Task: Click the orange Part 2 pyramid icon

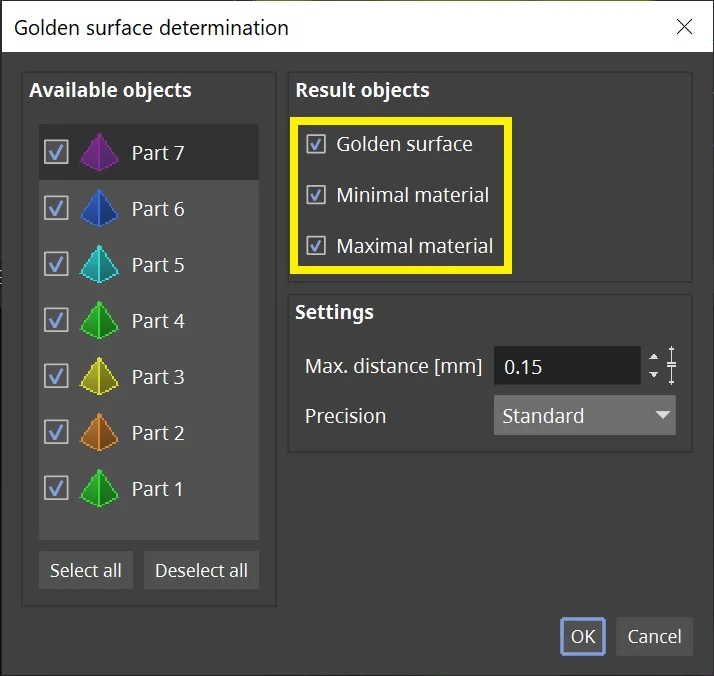Action: tap(99, 432)
